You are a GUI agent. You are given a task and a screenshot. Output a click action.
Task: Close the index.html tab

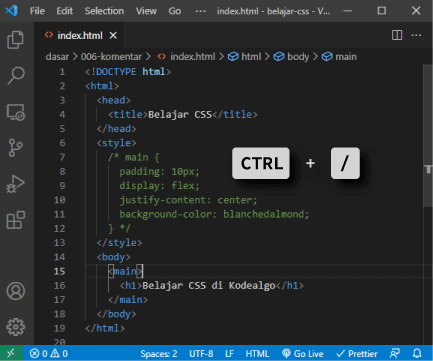pos(113,35)
